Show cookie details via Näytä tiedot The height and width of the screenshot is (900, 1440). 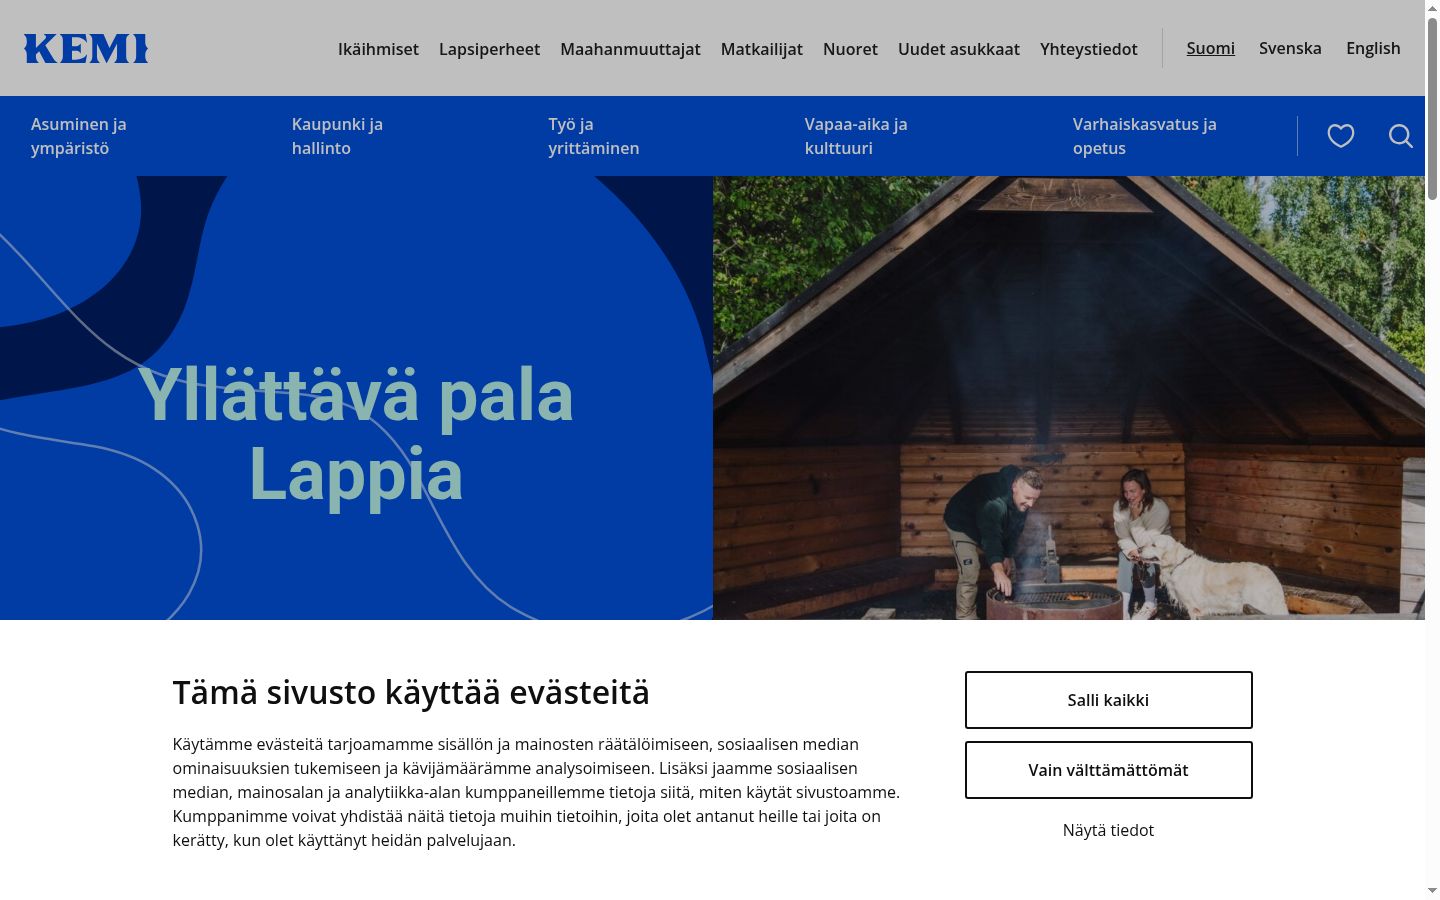(1108, 830)
